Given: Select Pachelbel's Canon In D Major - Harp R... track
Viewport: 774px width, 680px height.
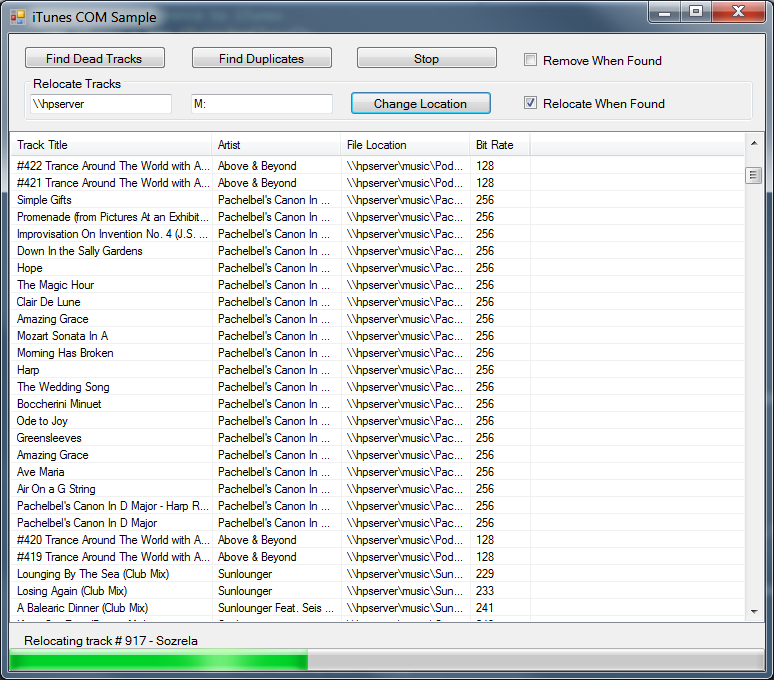Looking at the screenshot, I should (x=377, y=506).
